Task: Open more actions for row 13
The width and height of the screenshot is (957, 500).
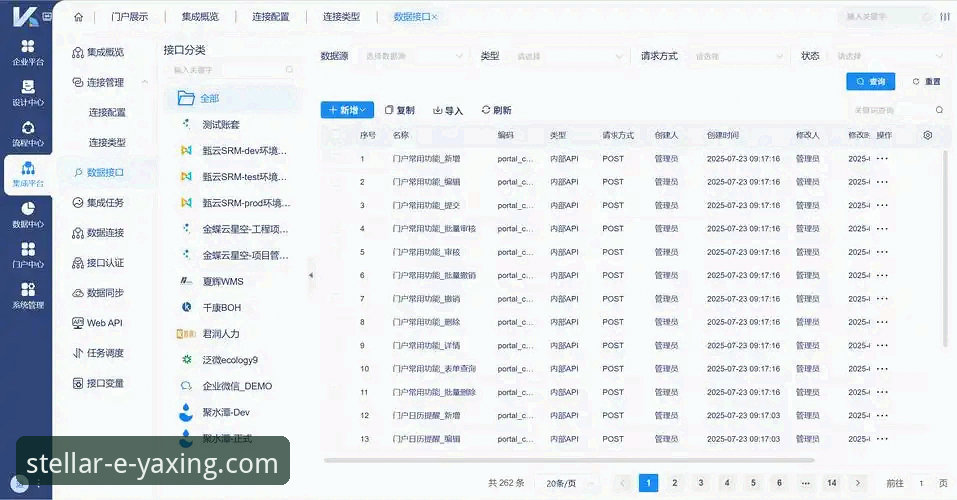Action: pyautogui.click(x=882, y=439)
